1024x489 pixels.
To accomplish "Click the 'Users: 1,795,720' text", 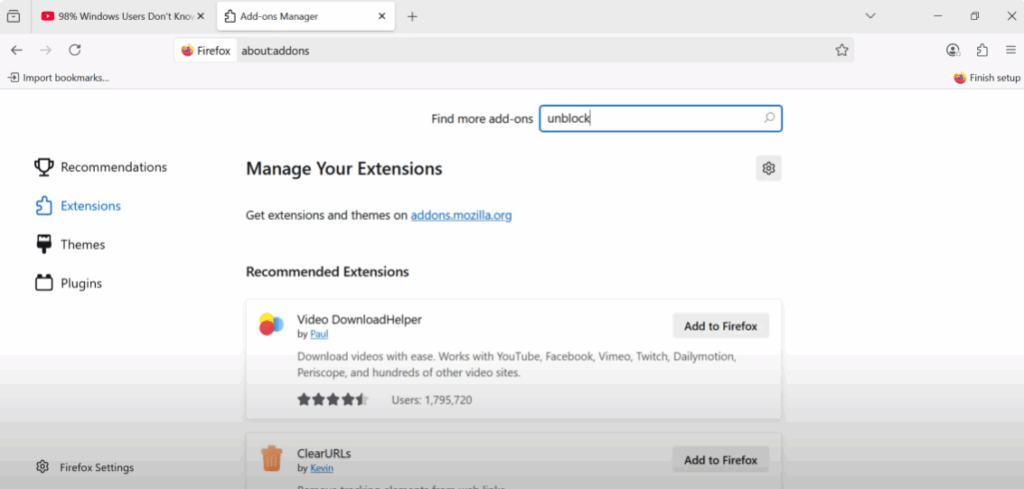I will point(432,400).
